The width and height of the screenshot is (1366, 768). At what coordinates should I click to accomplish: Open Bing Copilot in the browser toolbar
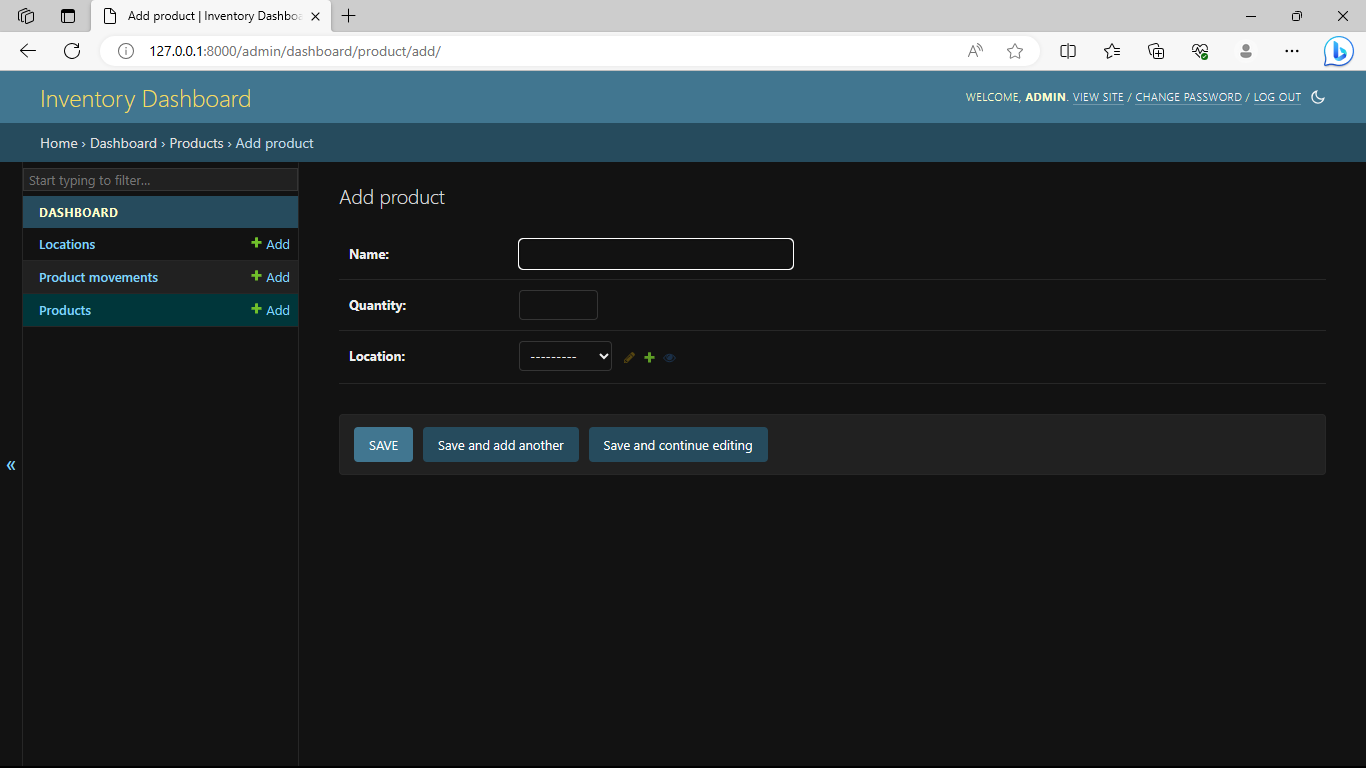pyautogui.click(x=1338, y=51)
